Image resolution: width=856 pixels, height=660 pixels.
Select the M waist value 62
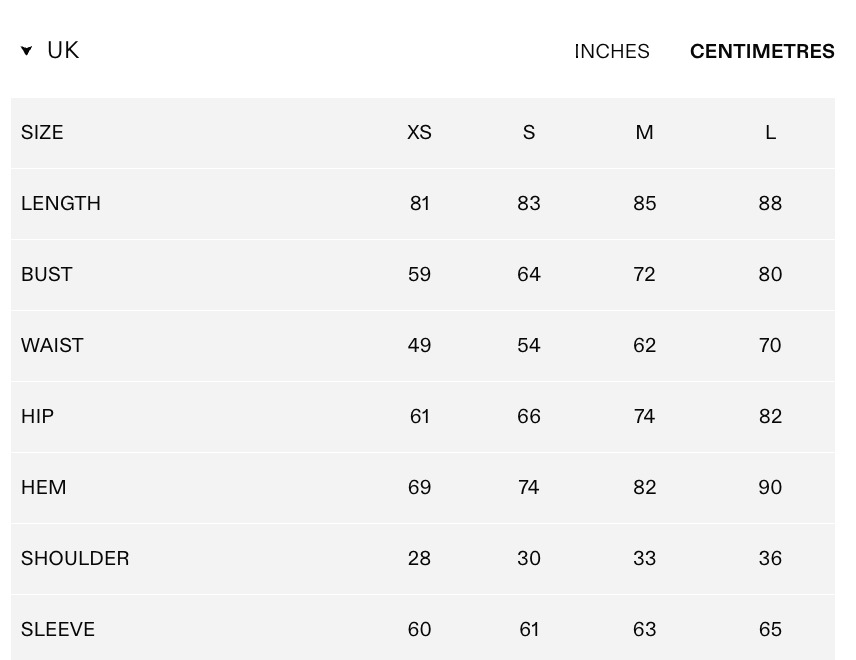644,345
